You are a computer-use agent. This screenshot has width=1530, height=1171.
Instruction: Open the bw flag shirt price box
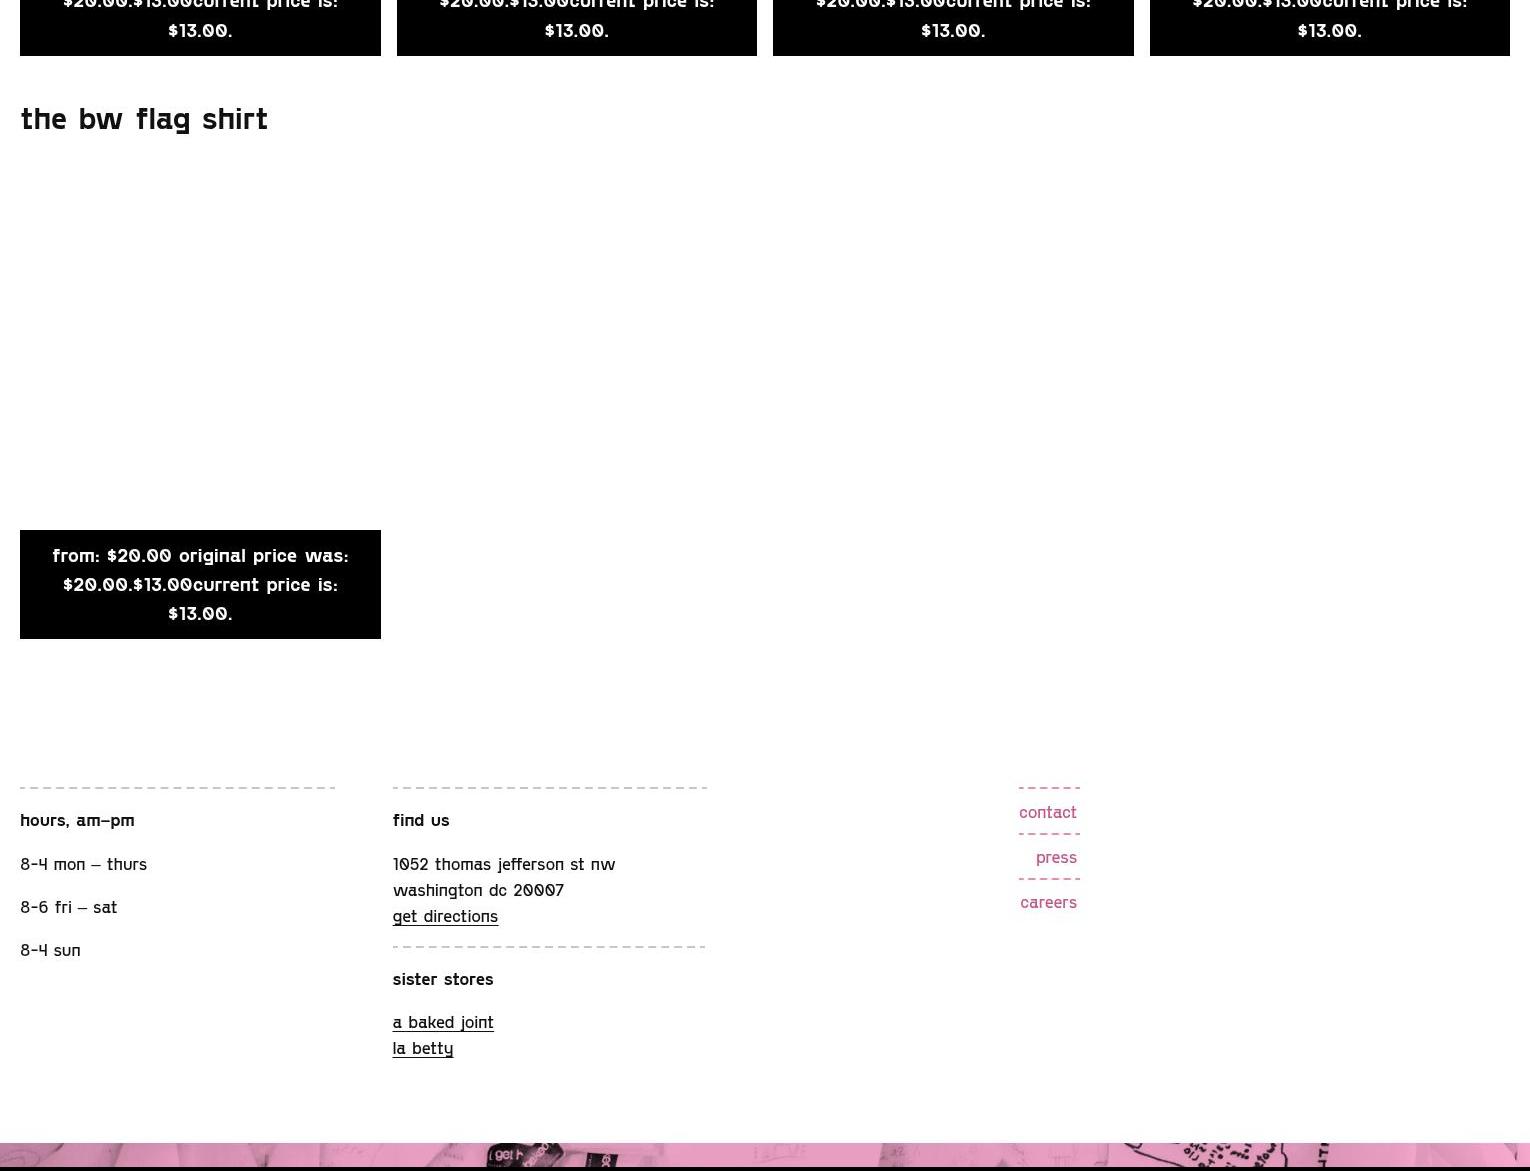pos(200,584)
